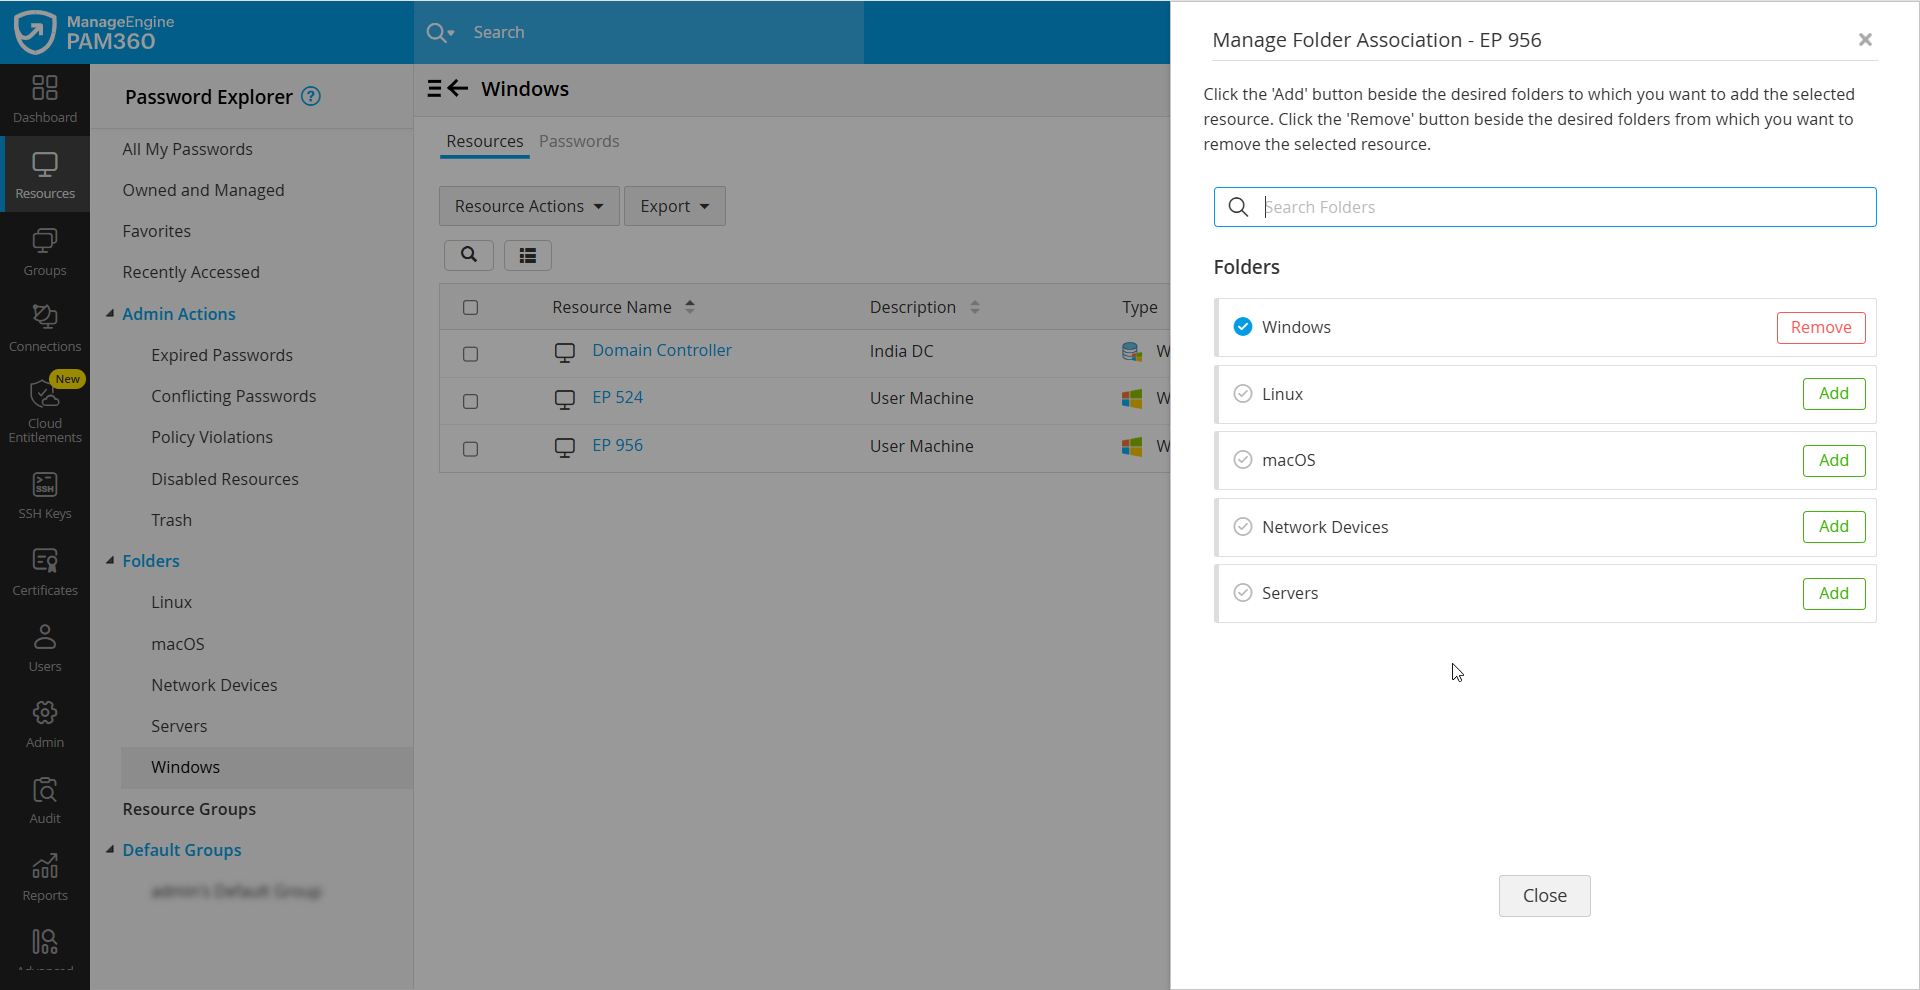1920x990 pixels.
Task: Remove EP 956 from the Windows folder
Action: pos(1820,327)
